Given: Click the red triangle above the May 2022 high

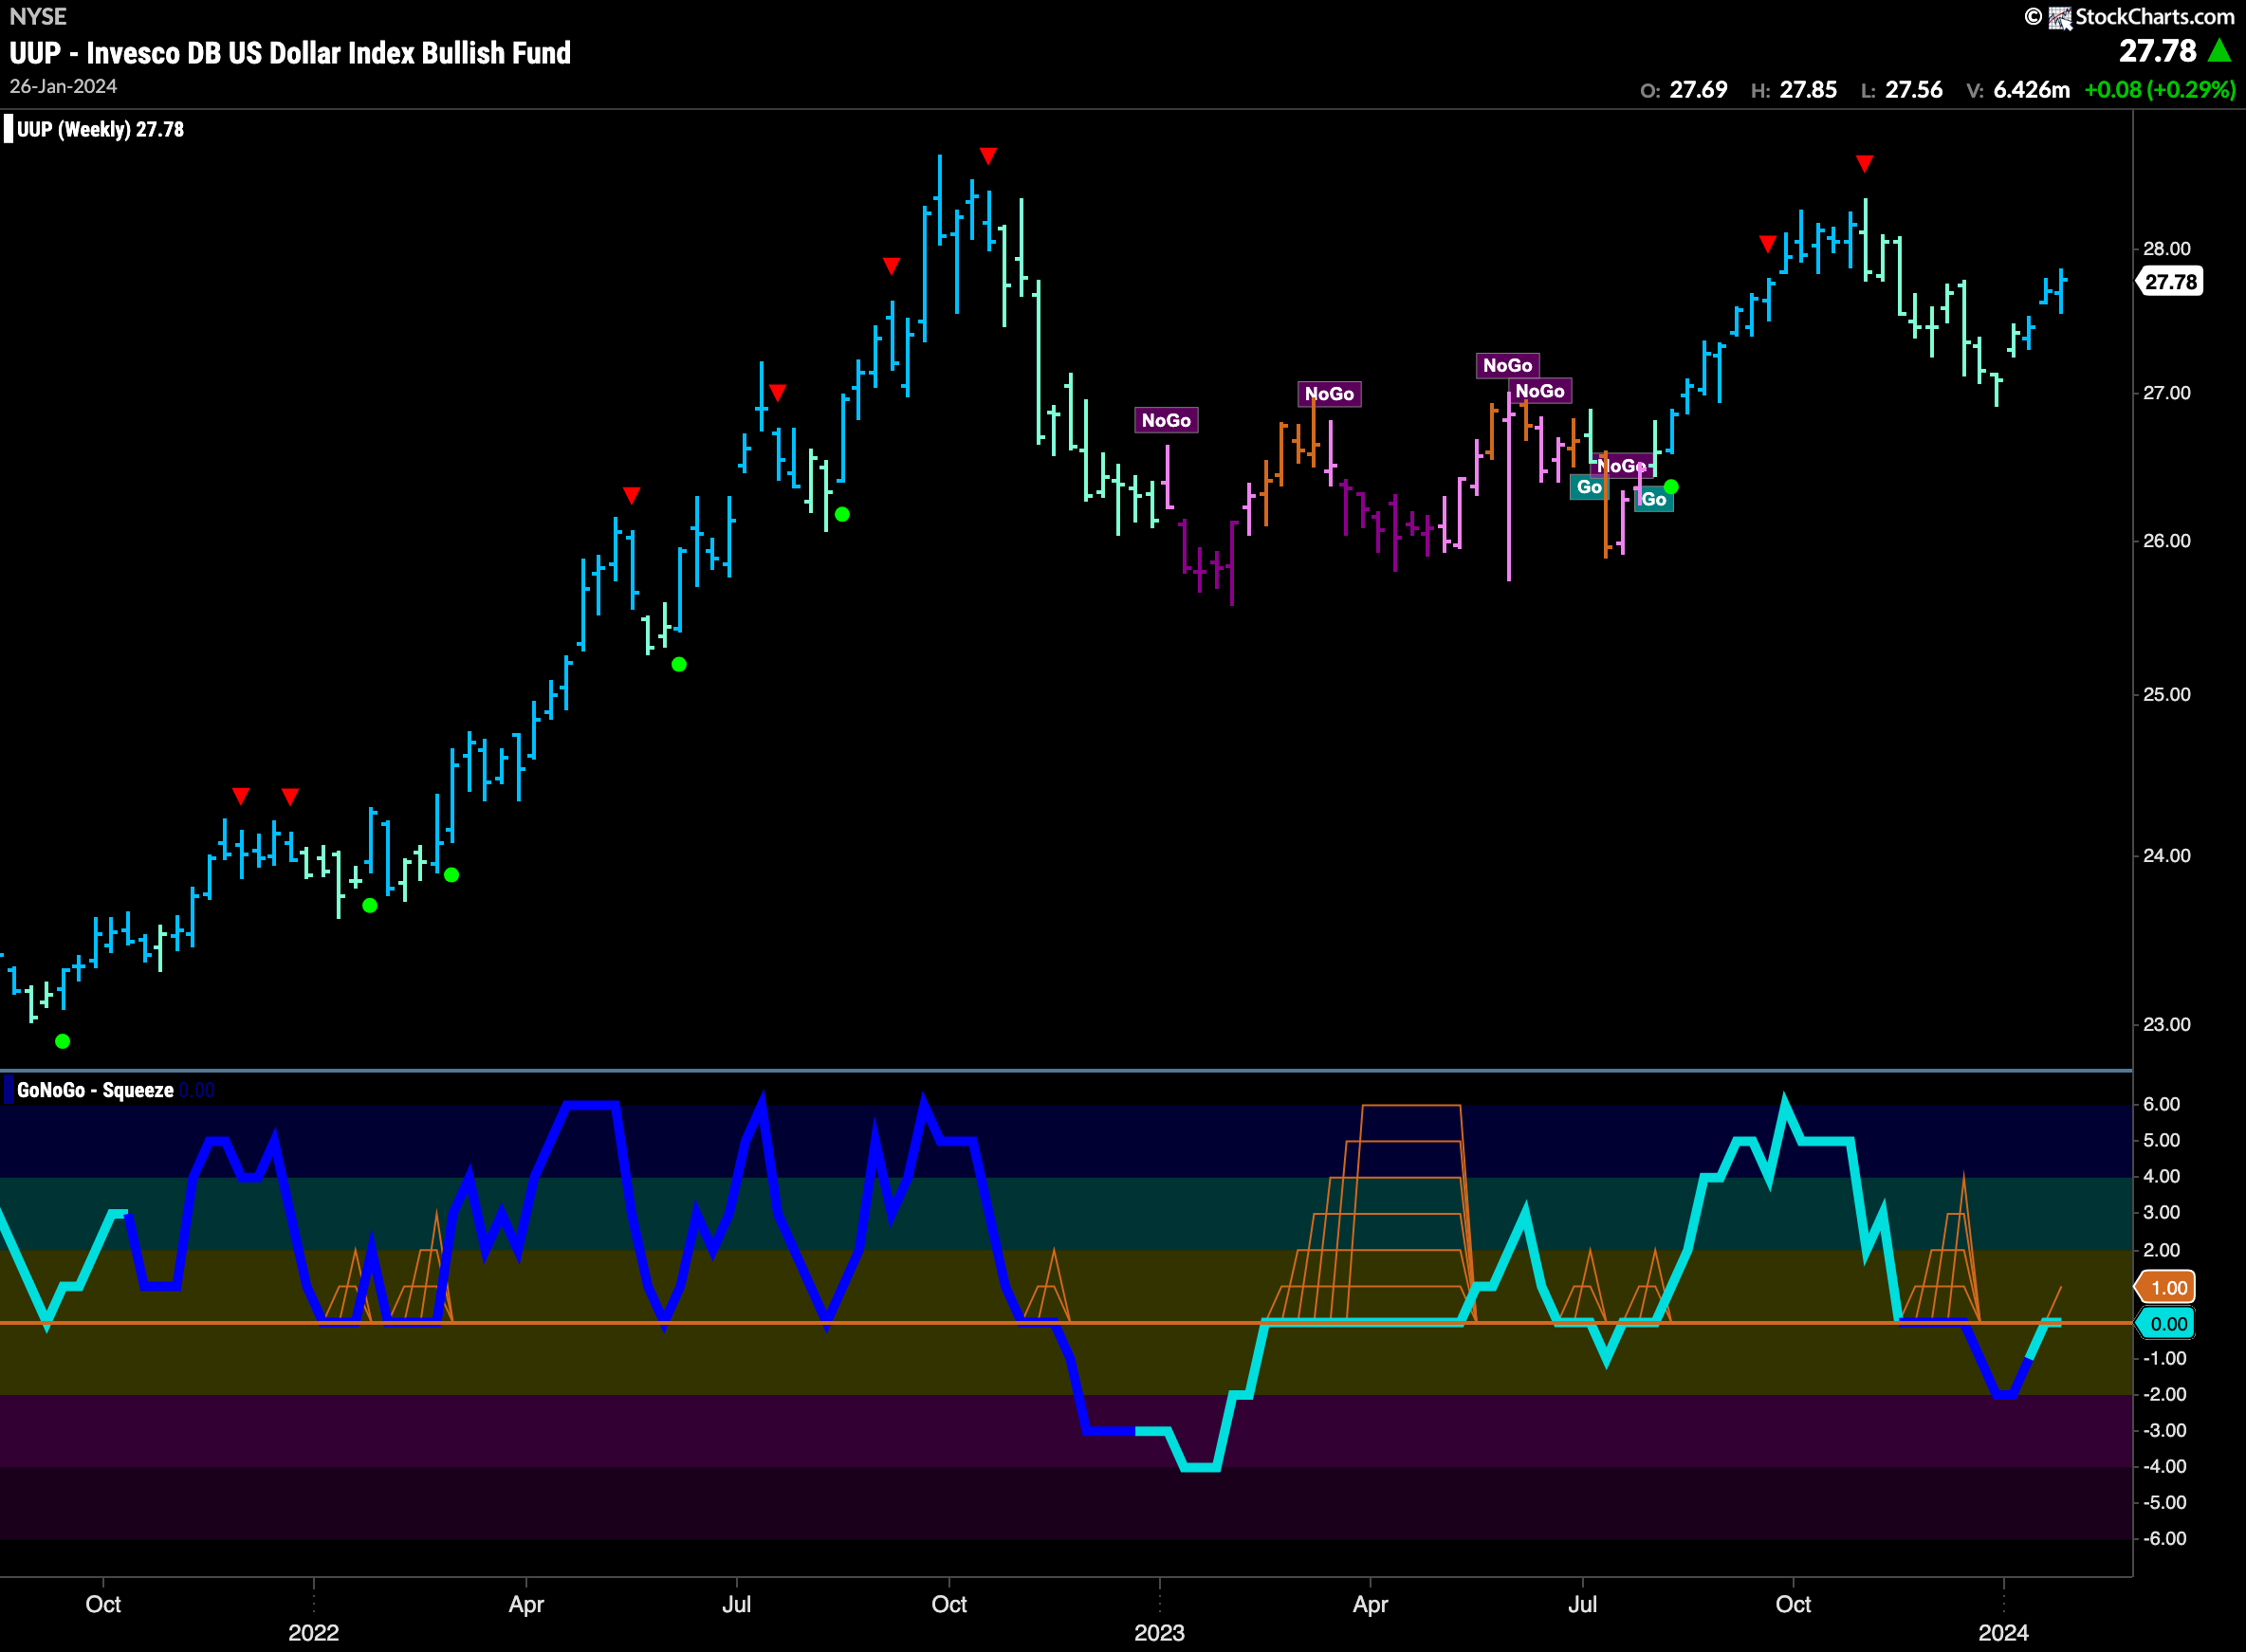Looking at the screenshot, I should [x=631, y=496].
